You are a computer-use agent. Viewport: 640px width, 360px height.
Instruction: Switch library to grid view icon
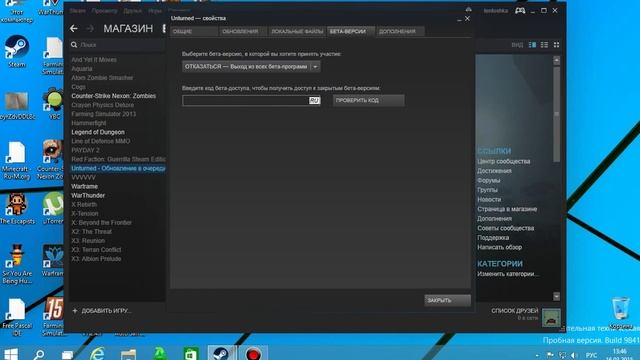coord(556,45)
